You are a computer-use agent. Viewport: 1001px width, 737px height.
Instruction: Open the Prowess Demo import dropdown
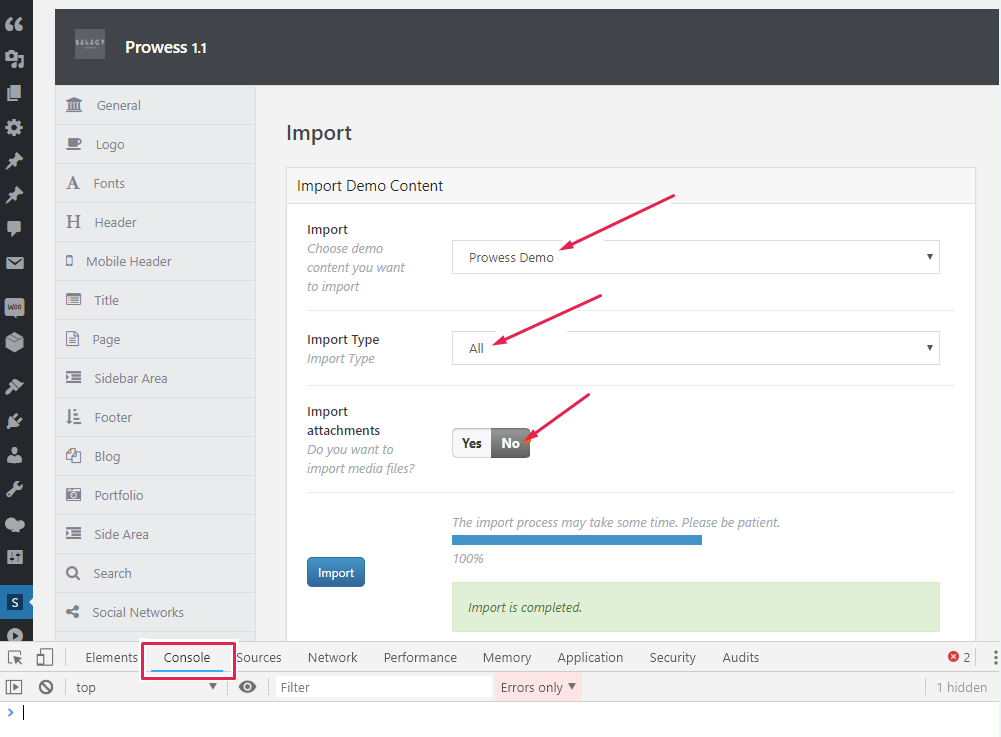tap(695, 257)
